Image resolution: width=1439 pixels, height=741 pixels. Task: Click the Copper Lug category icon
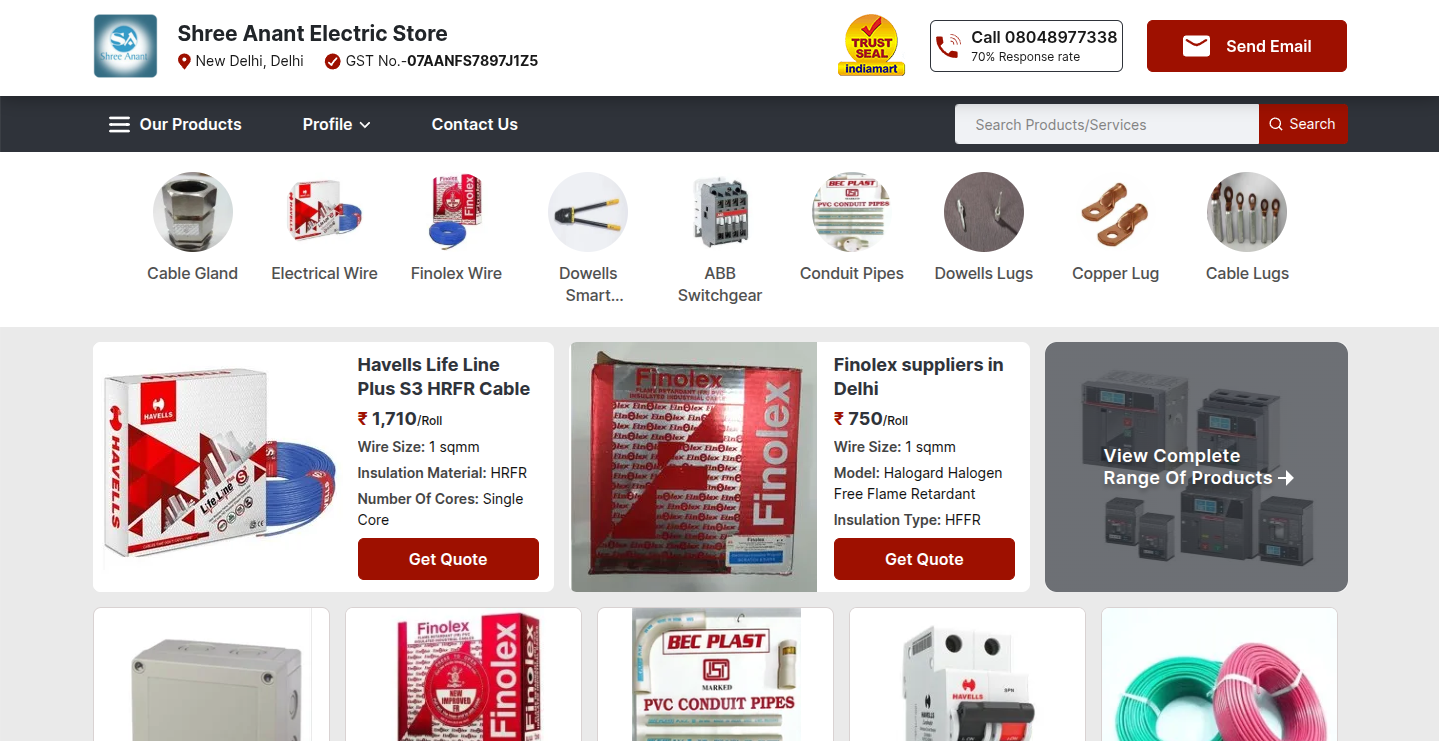coord(1116,212)
